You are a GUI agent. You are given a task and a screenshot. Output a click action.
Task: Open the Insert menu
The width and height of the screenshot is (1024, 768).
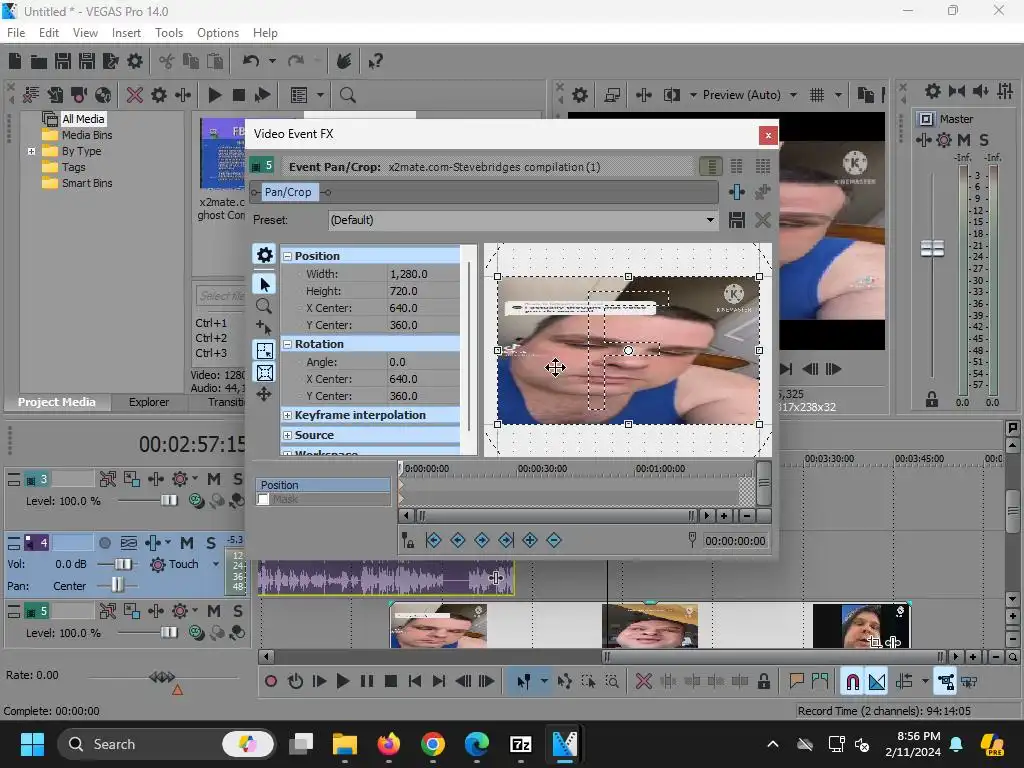point(126,33)
